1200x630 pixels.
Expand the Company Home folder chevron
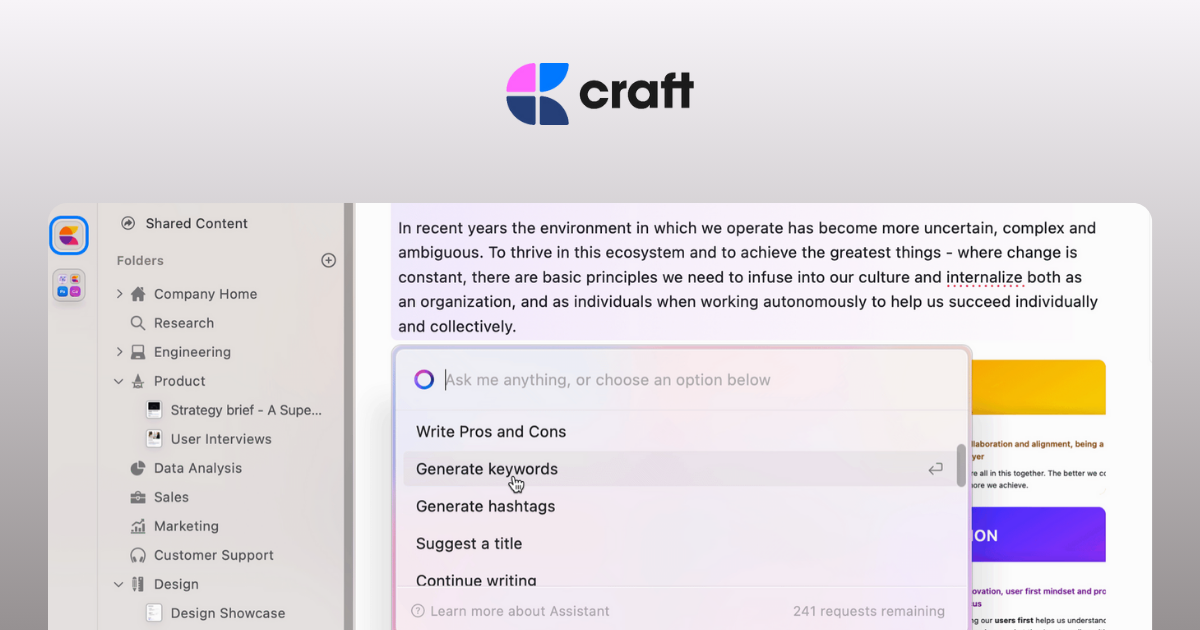[x=119, y=294]
